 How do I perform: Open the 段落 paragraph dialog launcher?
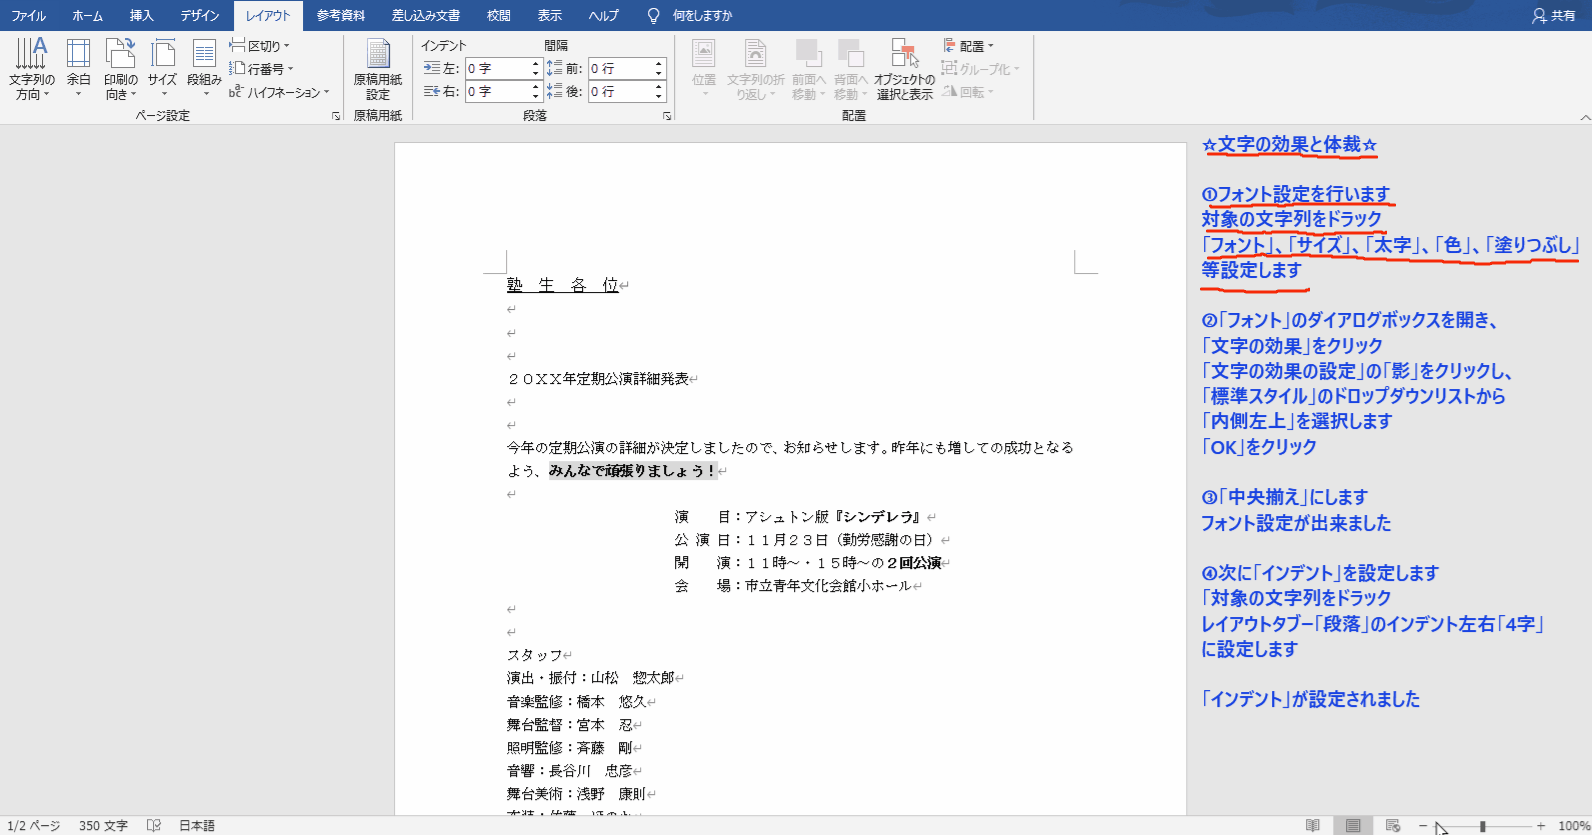click(667, 116)
